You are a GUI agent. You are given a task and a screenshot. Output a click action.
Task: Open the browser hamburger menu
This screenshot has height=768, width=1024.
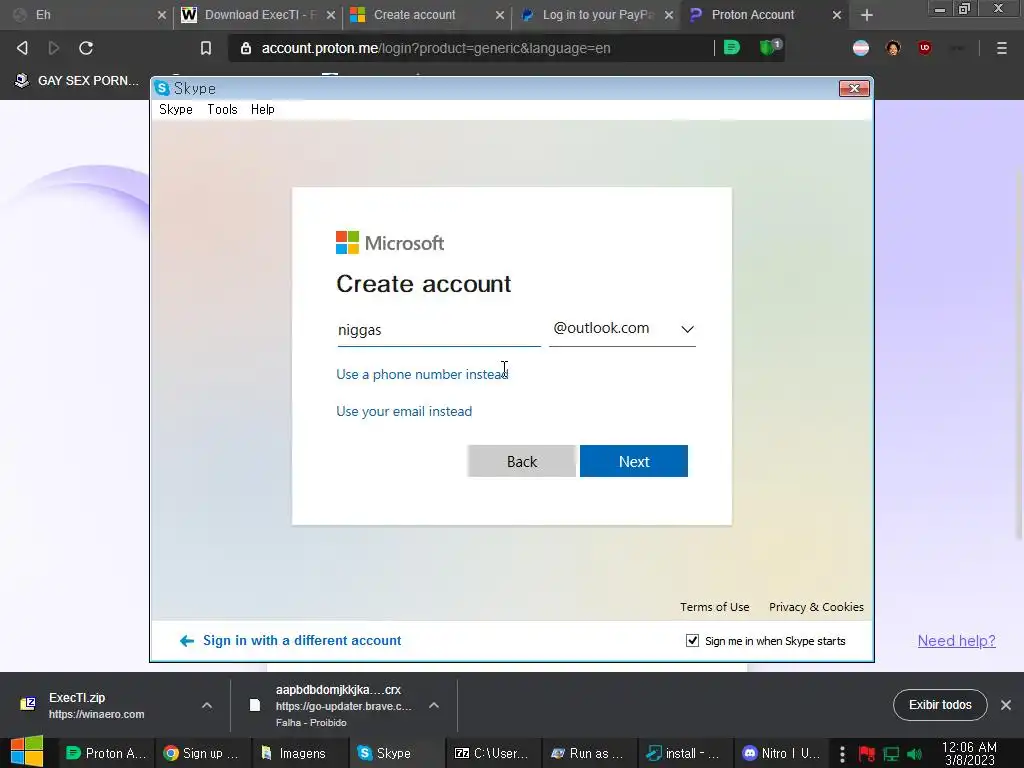(x=1002, y=48)
